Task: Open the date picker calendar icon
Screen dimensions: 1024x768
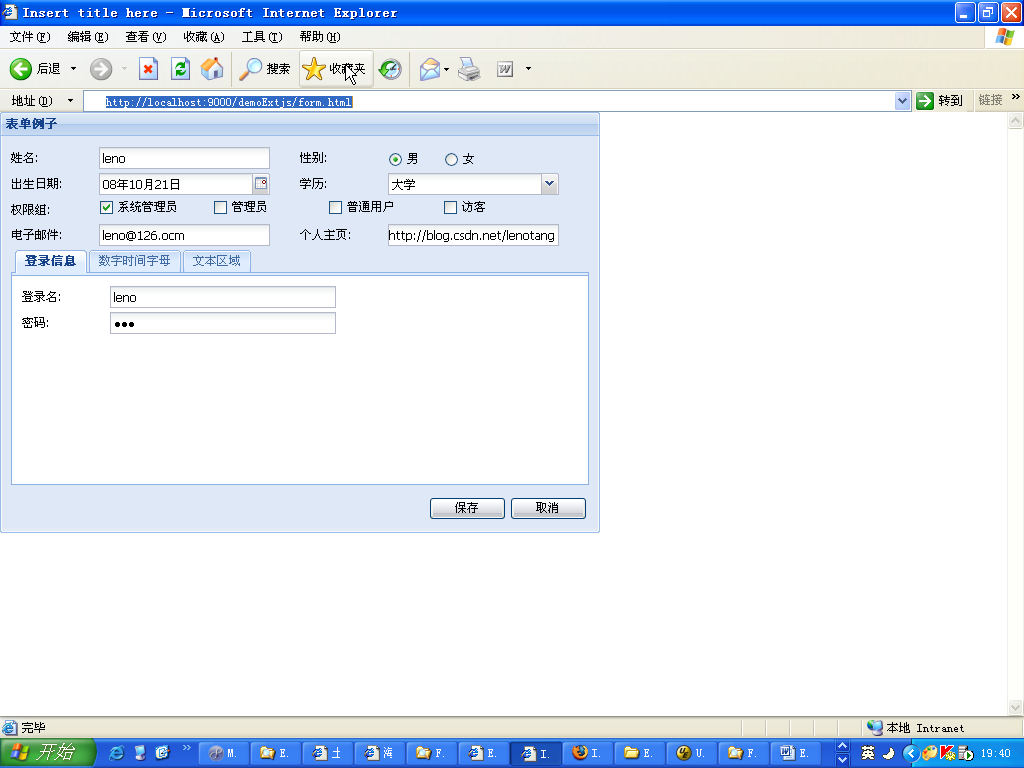Action: [261, 184]
